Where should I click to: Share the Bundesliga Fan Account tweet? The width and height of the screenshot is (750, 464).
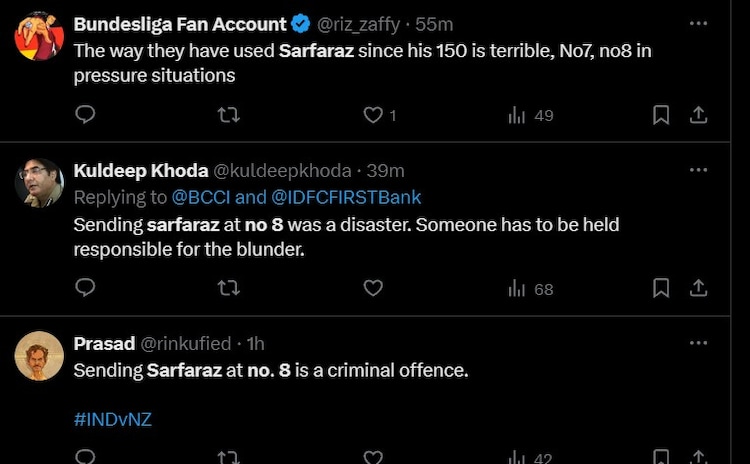pos(698,115)
